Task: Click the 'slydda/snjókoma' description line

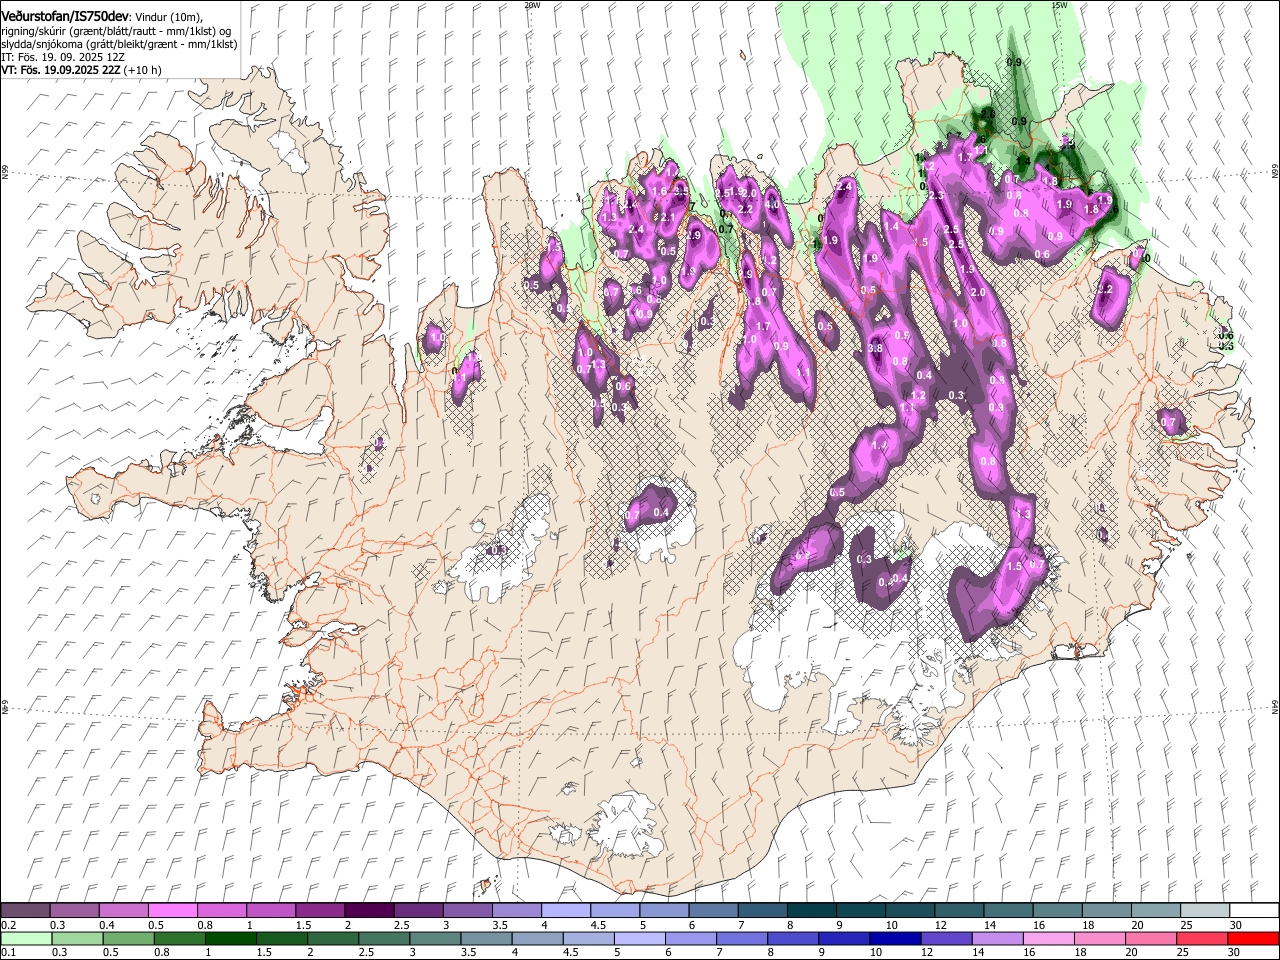Action: pos(119,44)
